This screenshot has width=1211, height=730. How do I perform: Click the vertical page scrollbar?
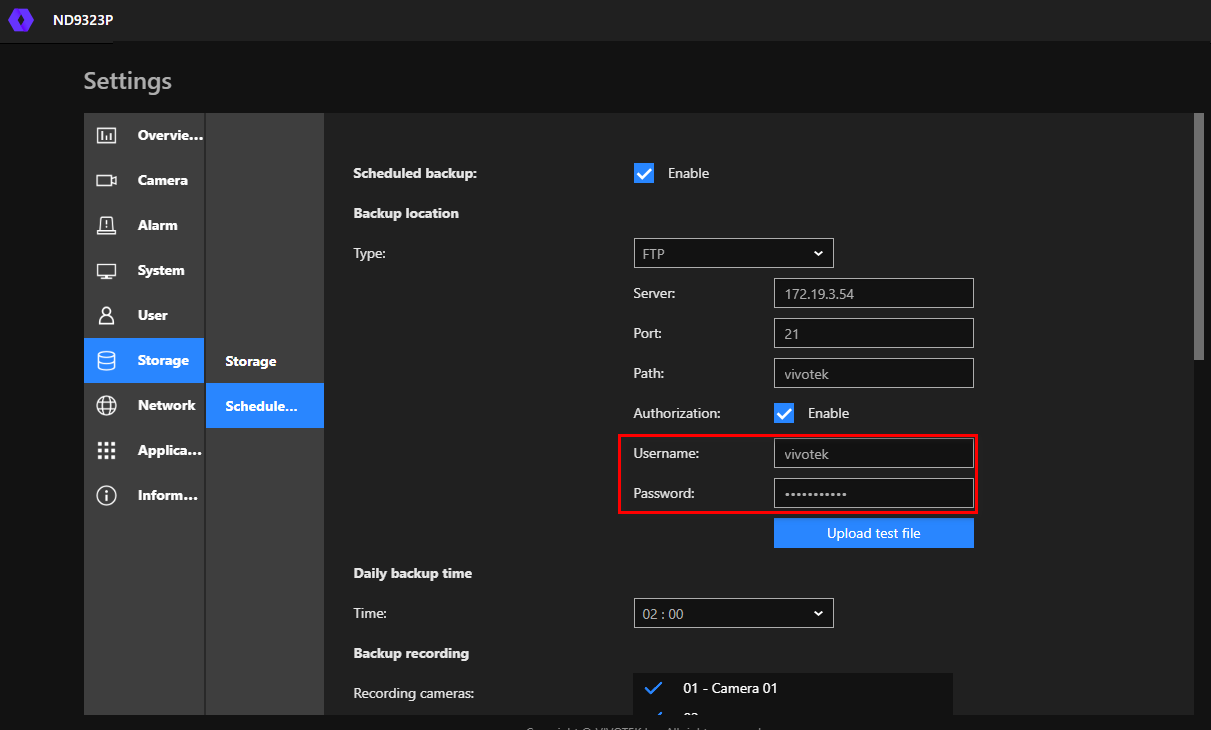click(1198, 237)
